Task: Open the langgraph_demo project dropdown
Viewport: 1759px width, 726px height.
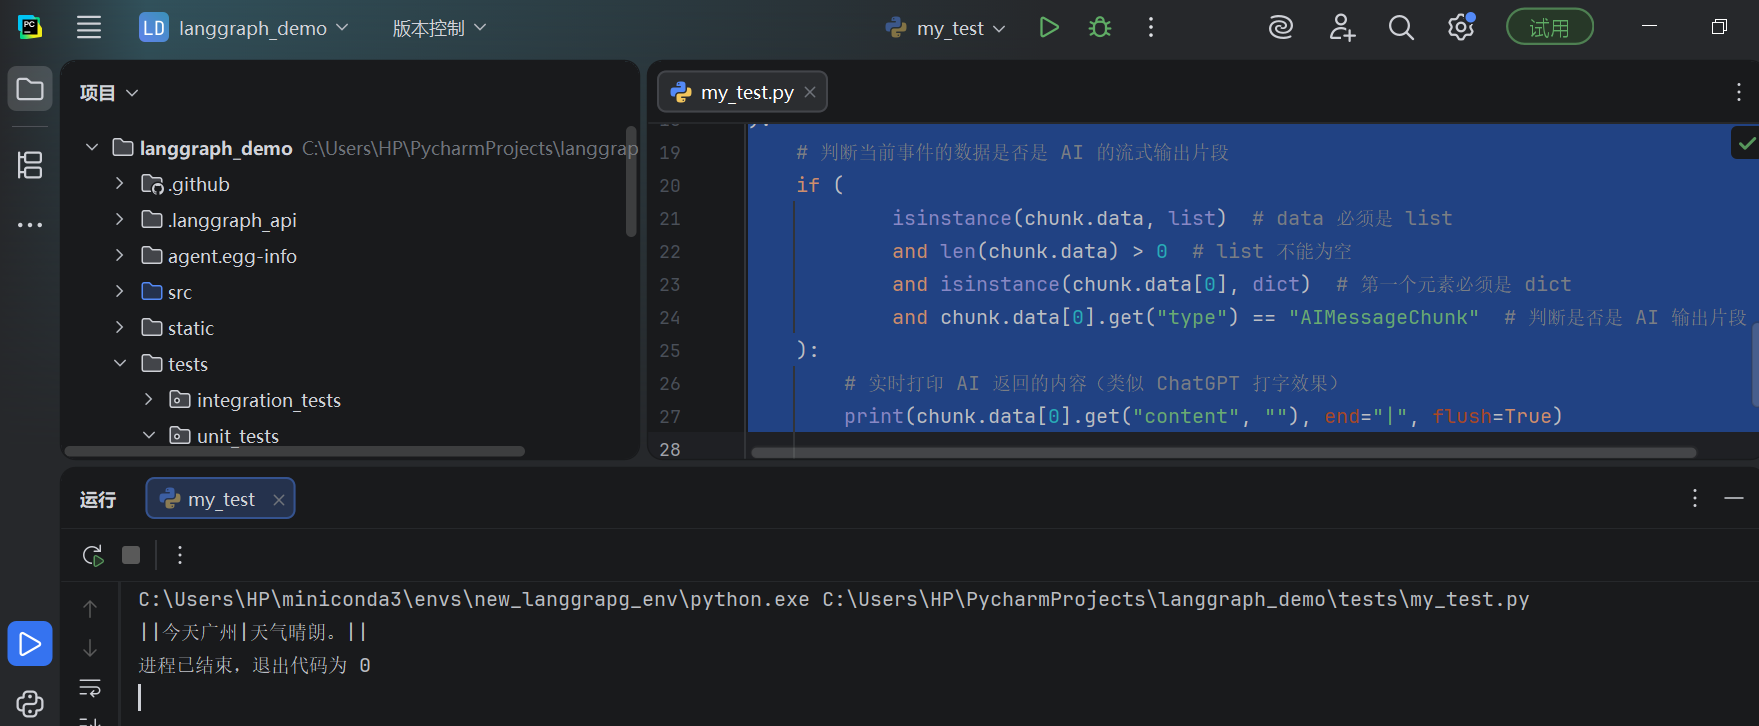Action: [244, 28]
